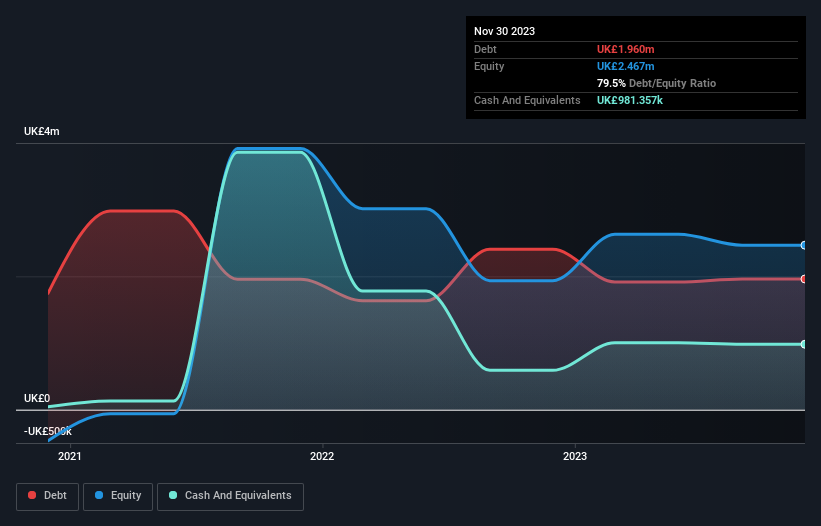Click the -UK£500k y-axis label
Screen dimensions: 821x526
pyautogui.click(x=48, y=431)
